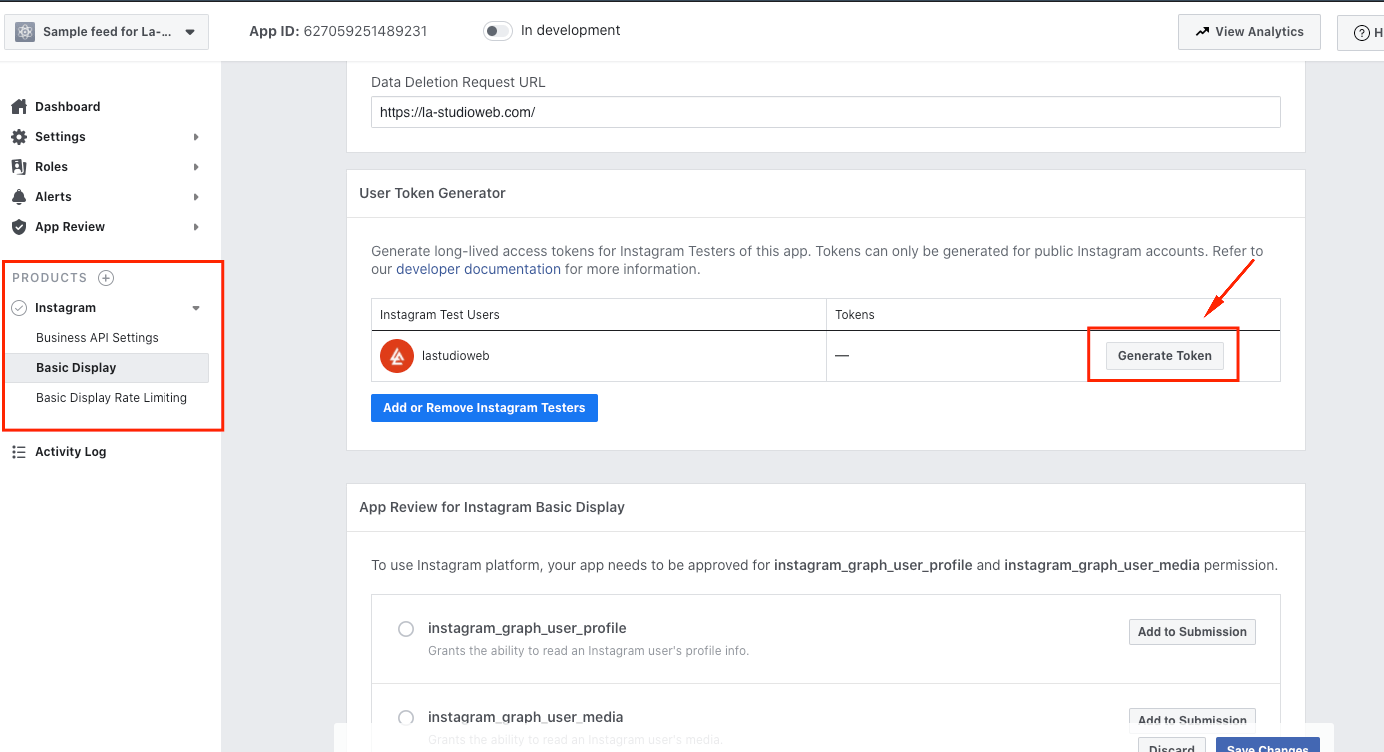Click the Alerts bell icon
Image resolution: width=1384 pixels, height=752 pixels.
(x=18, y=197)
